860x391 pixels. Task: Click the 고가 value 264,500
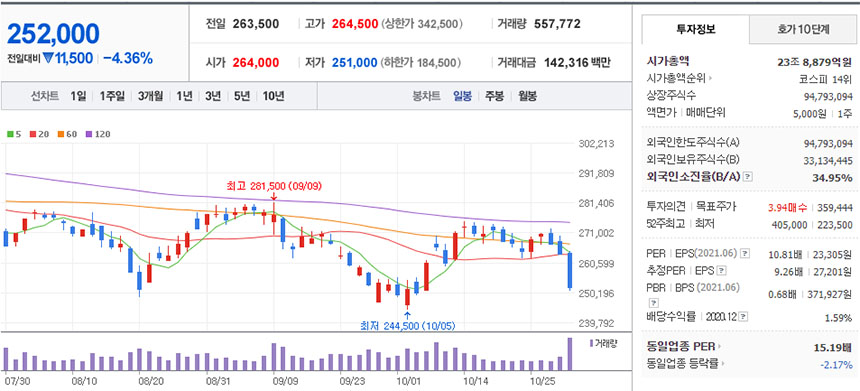coord(355,24)
